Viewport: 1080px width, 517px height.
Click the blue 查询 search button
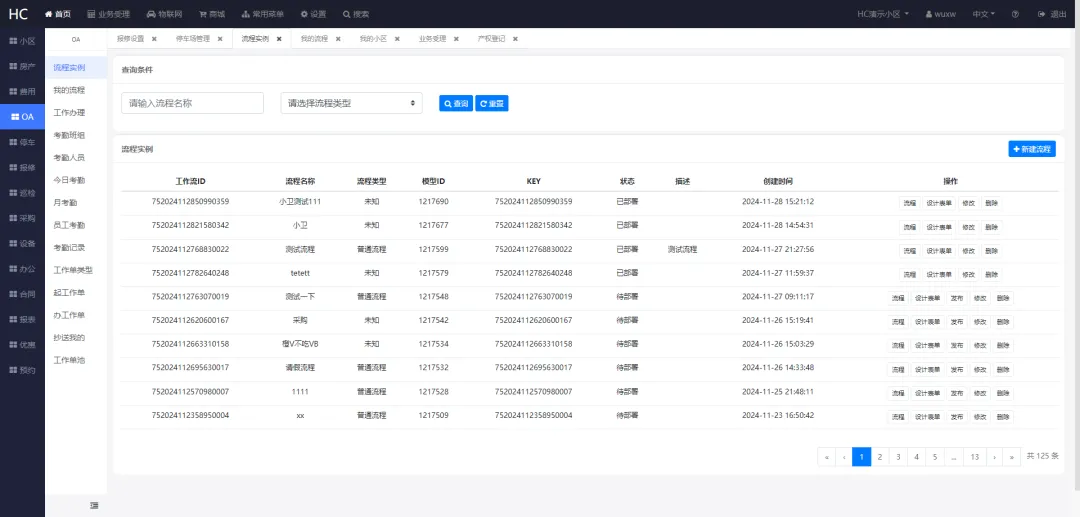coord(455,103)
